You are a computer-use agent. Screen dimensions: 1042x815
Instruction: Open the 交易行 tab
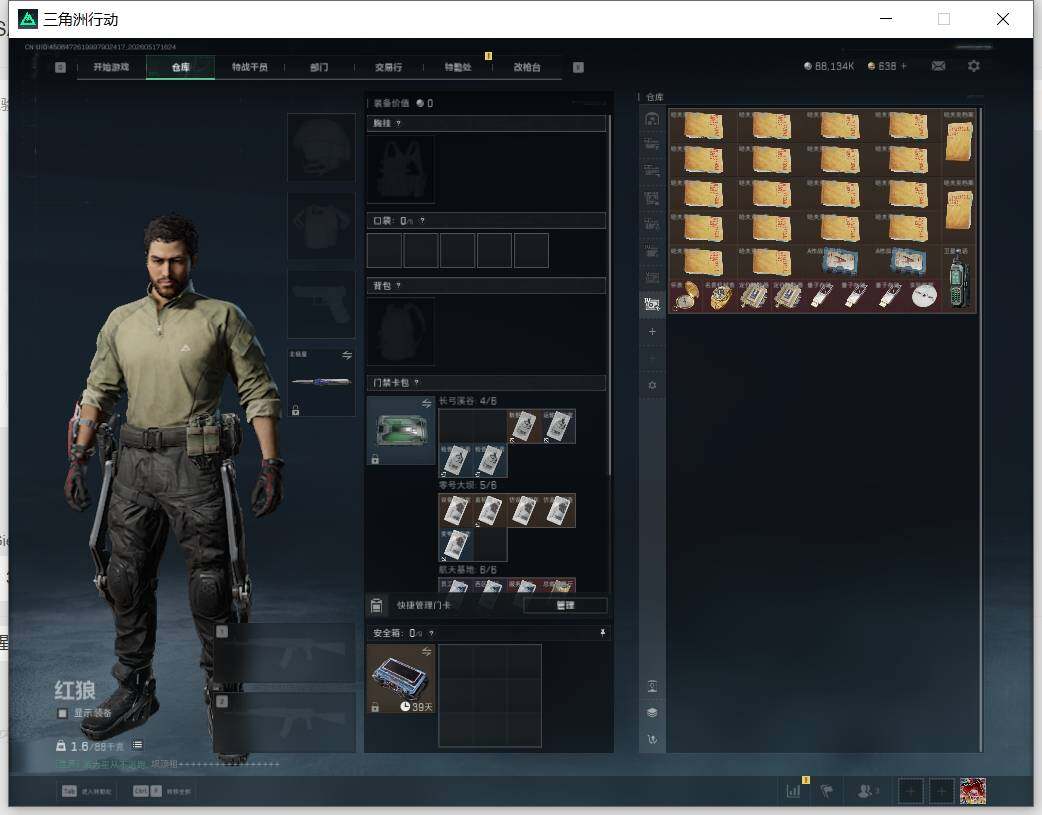tap(388, 67)
